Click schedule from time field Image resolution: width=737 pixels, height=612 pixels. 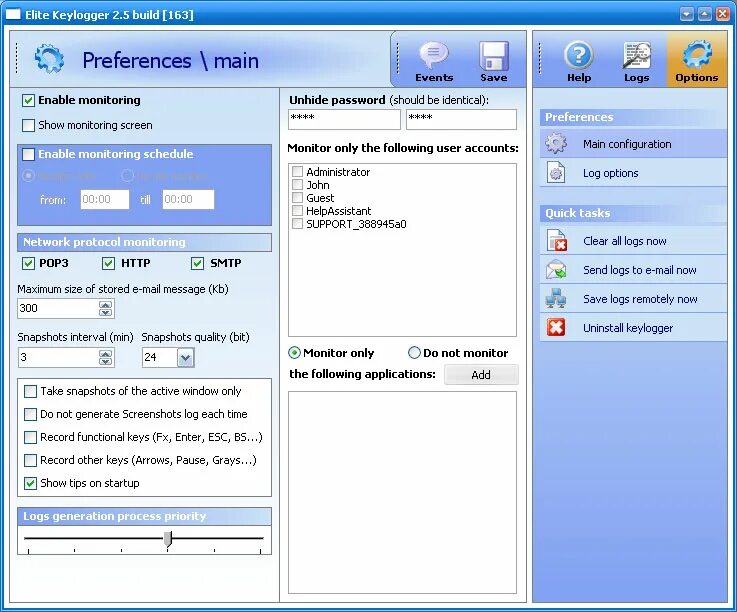[104, 199]
